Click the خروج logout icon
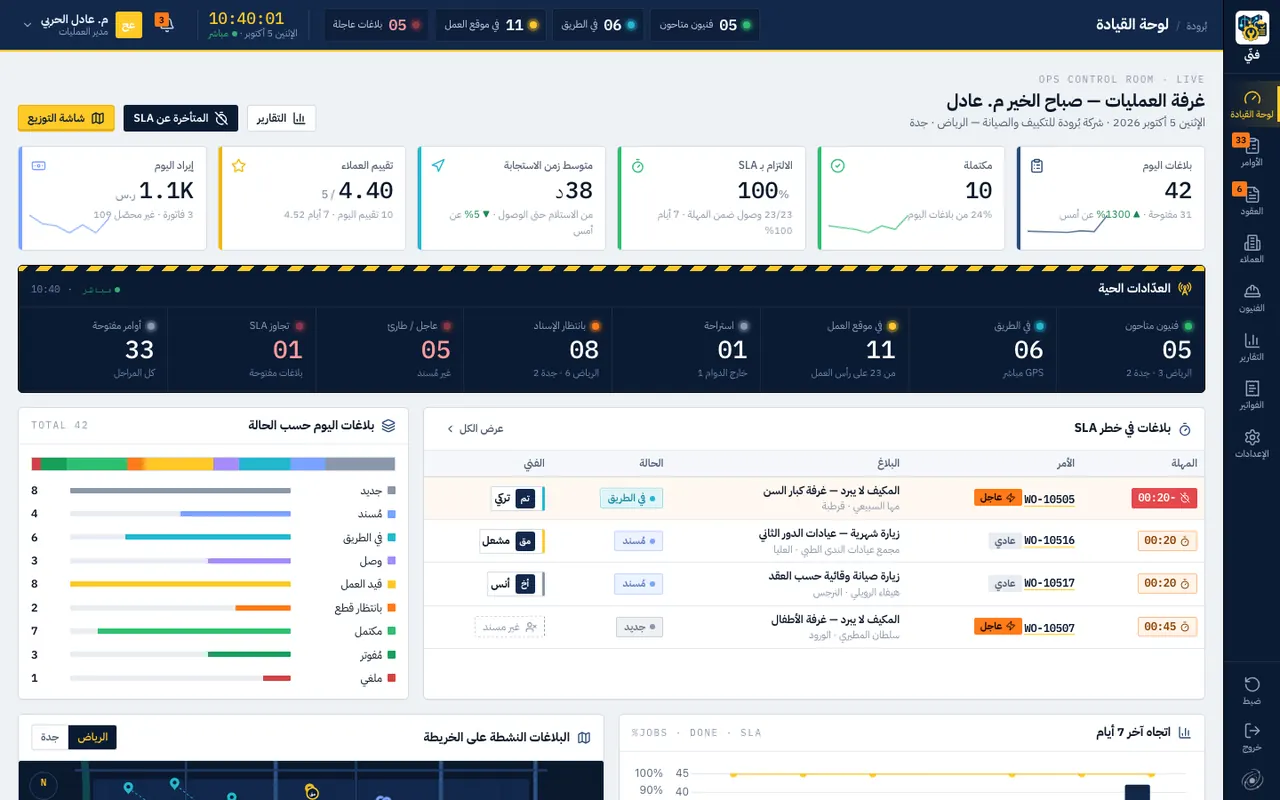This screenshot has width=1280, height=800. pyautogui.click(x=1252, y=737)
